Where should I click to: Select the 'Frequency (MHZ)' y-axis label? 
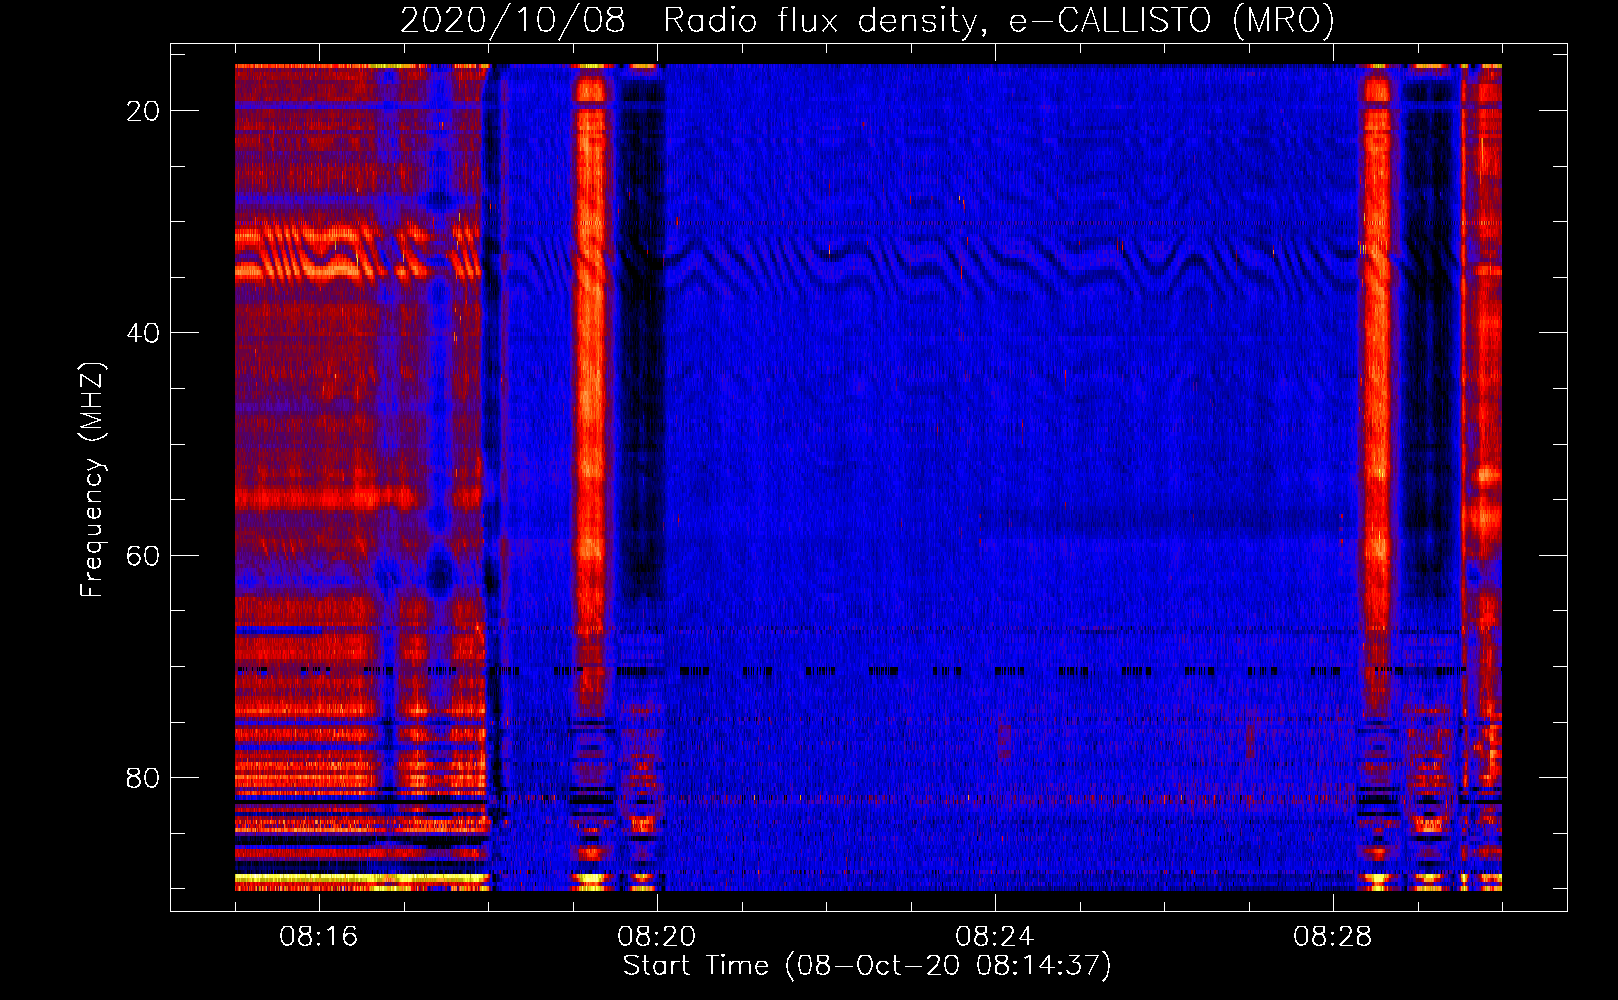coord(91,480)
